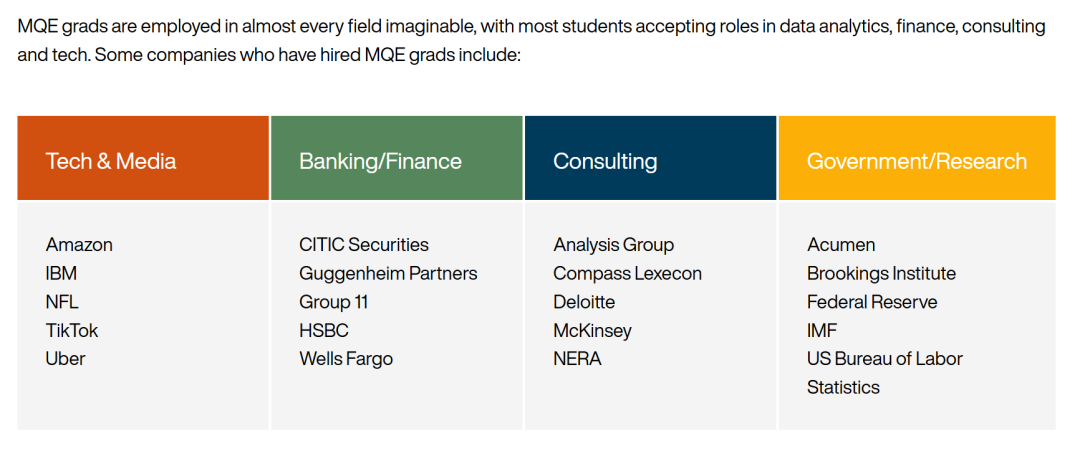1080x451 pixels.
Task: Select IBM in Tech & Media
Action: 61,273
